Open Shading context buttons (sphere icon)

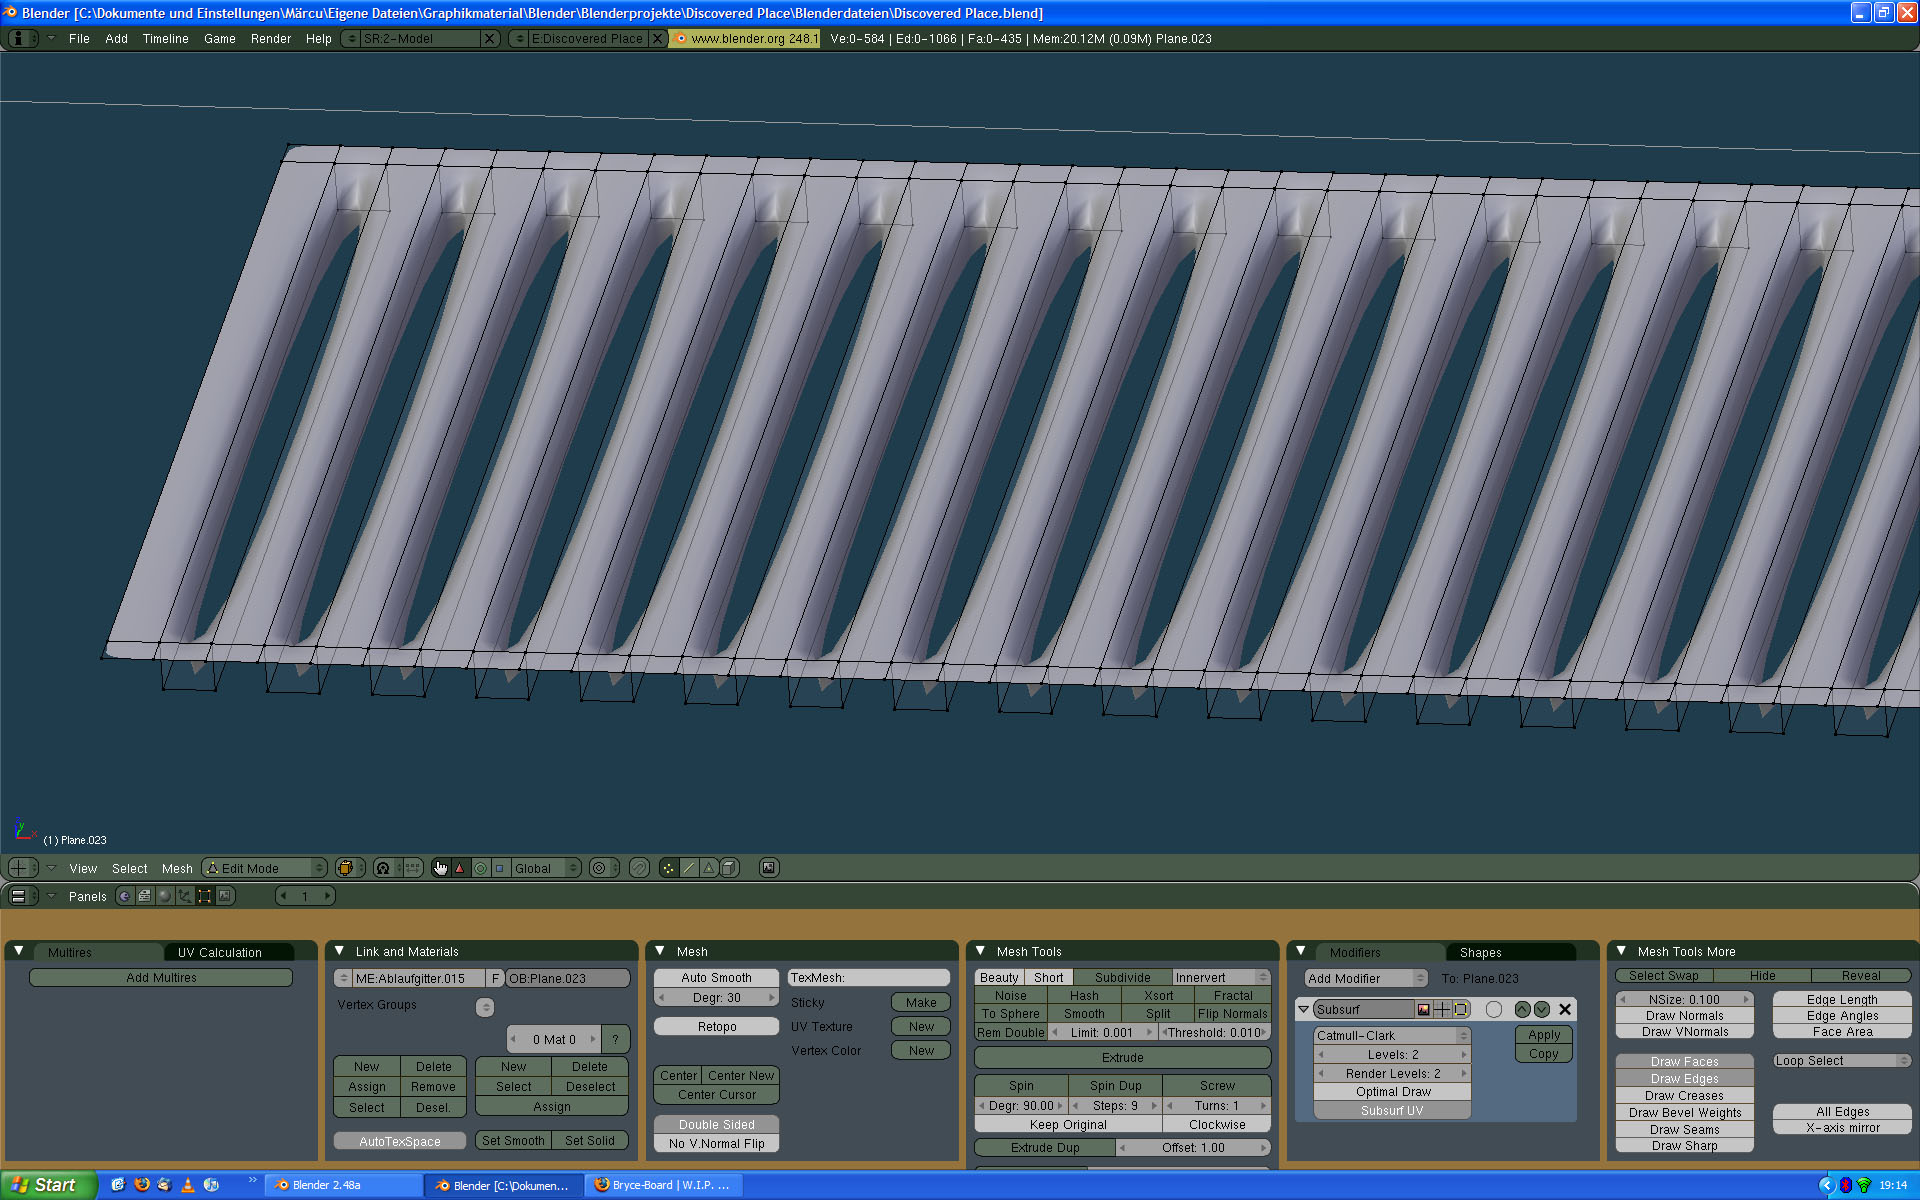tap(164, 896)
